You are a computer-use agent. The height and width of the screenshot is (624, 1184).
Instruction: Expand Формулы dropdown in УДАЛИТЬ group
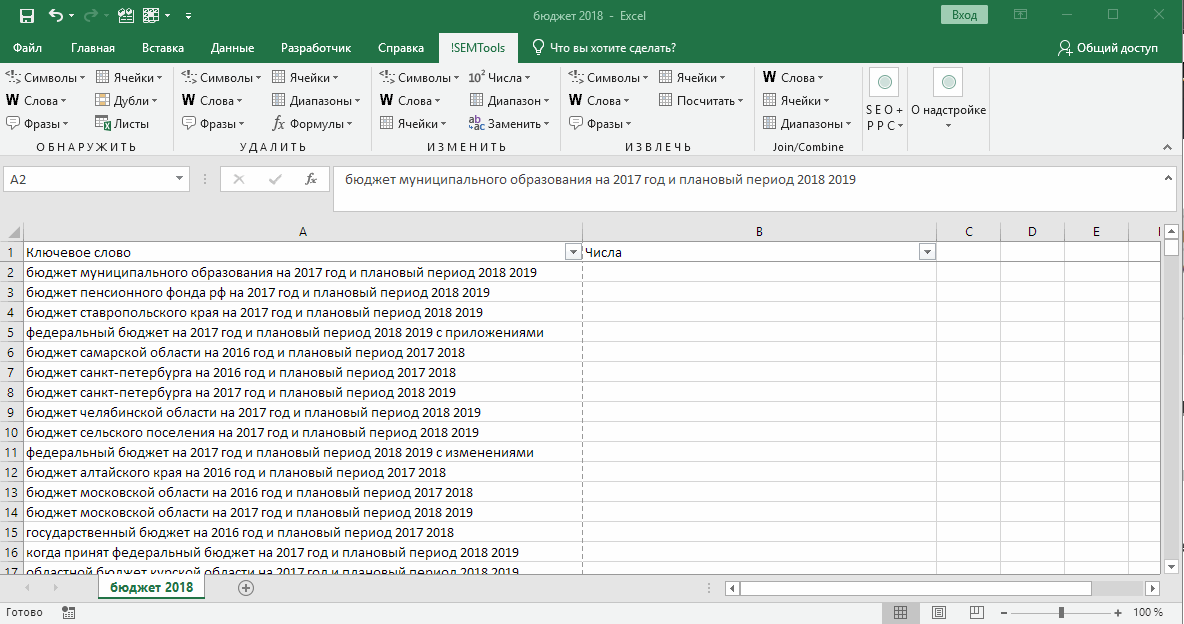pos(313,124)
